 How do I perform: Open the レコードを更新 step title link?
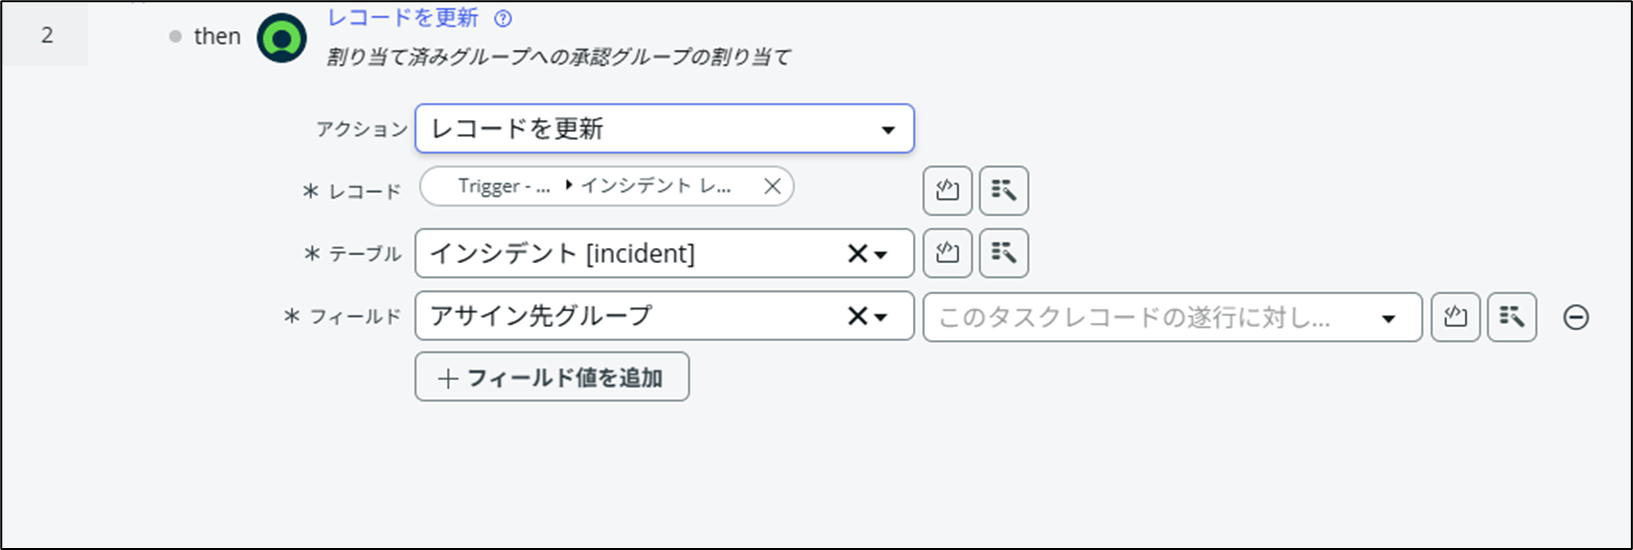403,18
